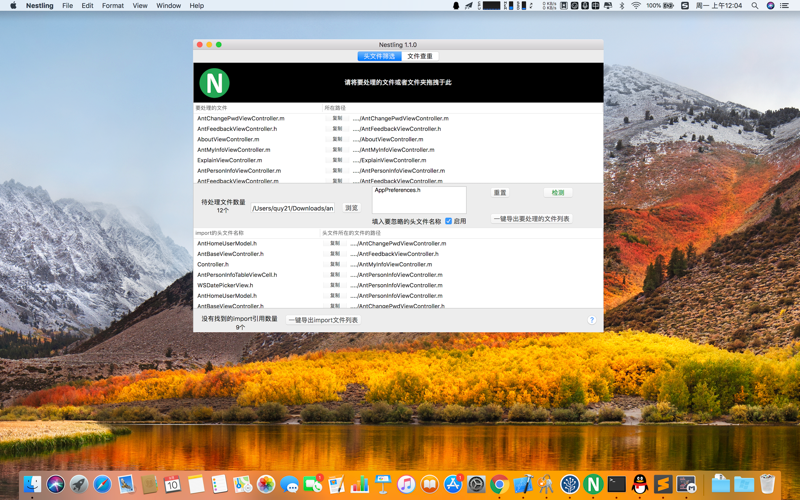Open the Window menu

pyautogui.click(x=168, y=6)
